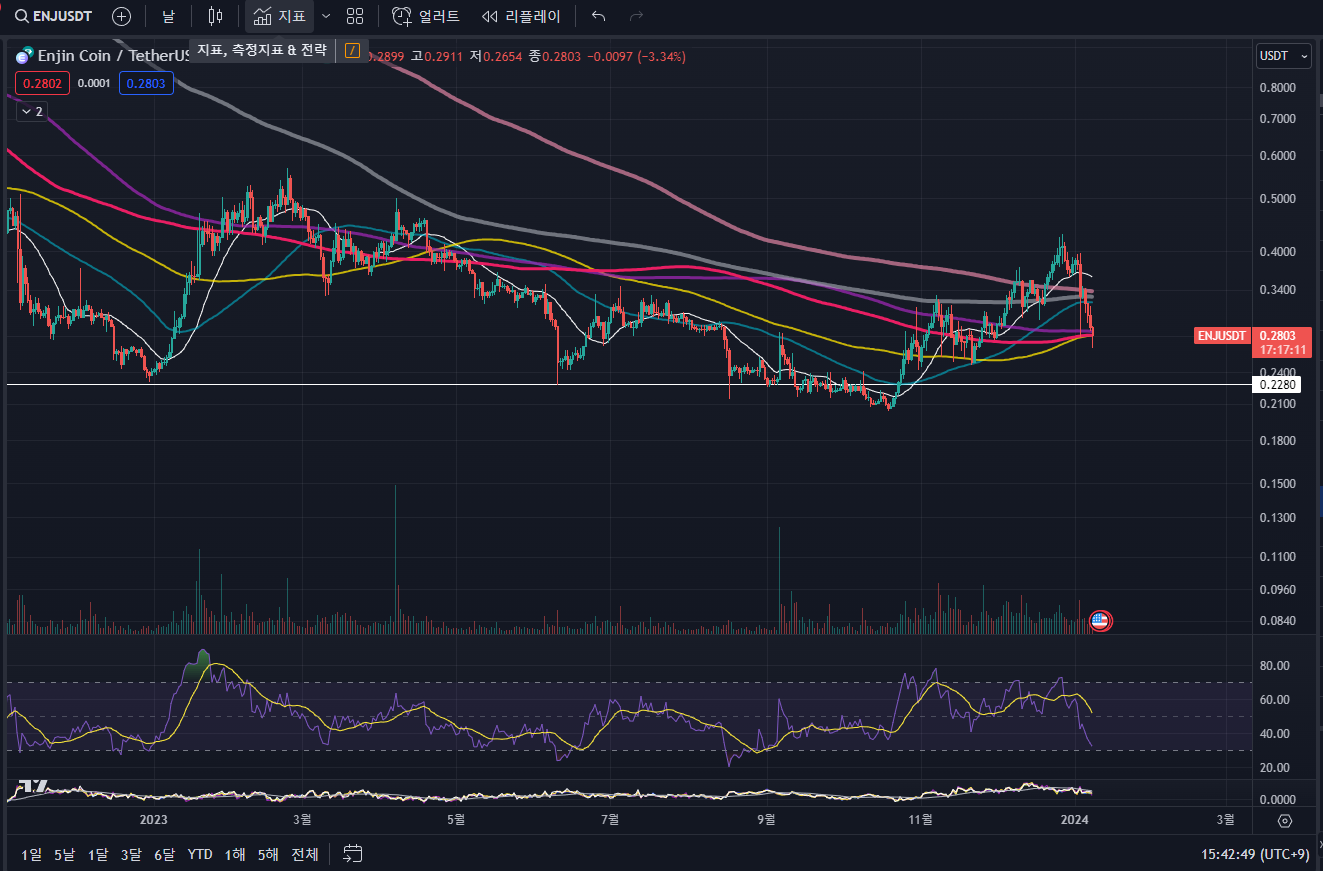
Task: Open the candlestick chart type selector
Action: click(x=215, y=16)
